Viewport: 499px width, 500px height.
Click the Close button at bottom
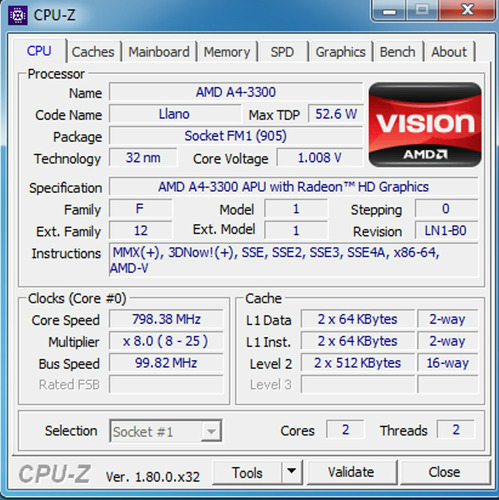pos(445,472)
